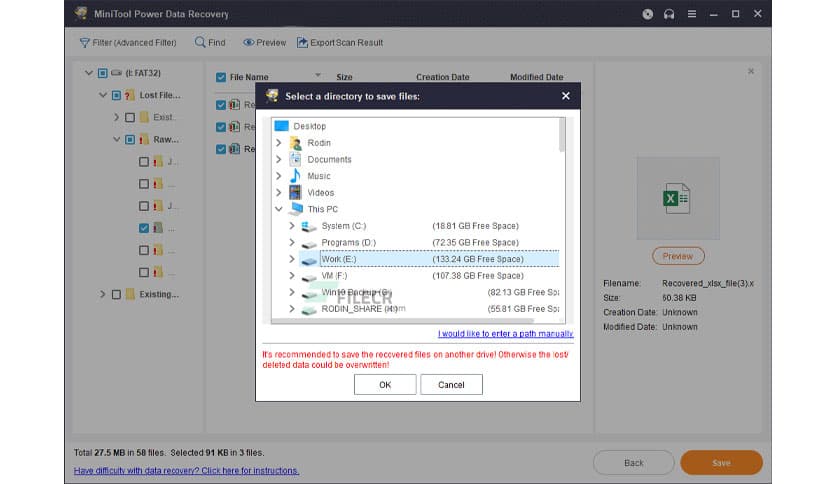Collapse the This PC node
836x484 pixels.
[278, 209]
